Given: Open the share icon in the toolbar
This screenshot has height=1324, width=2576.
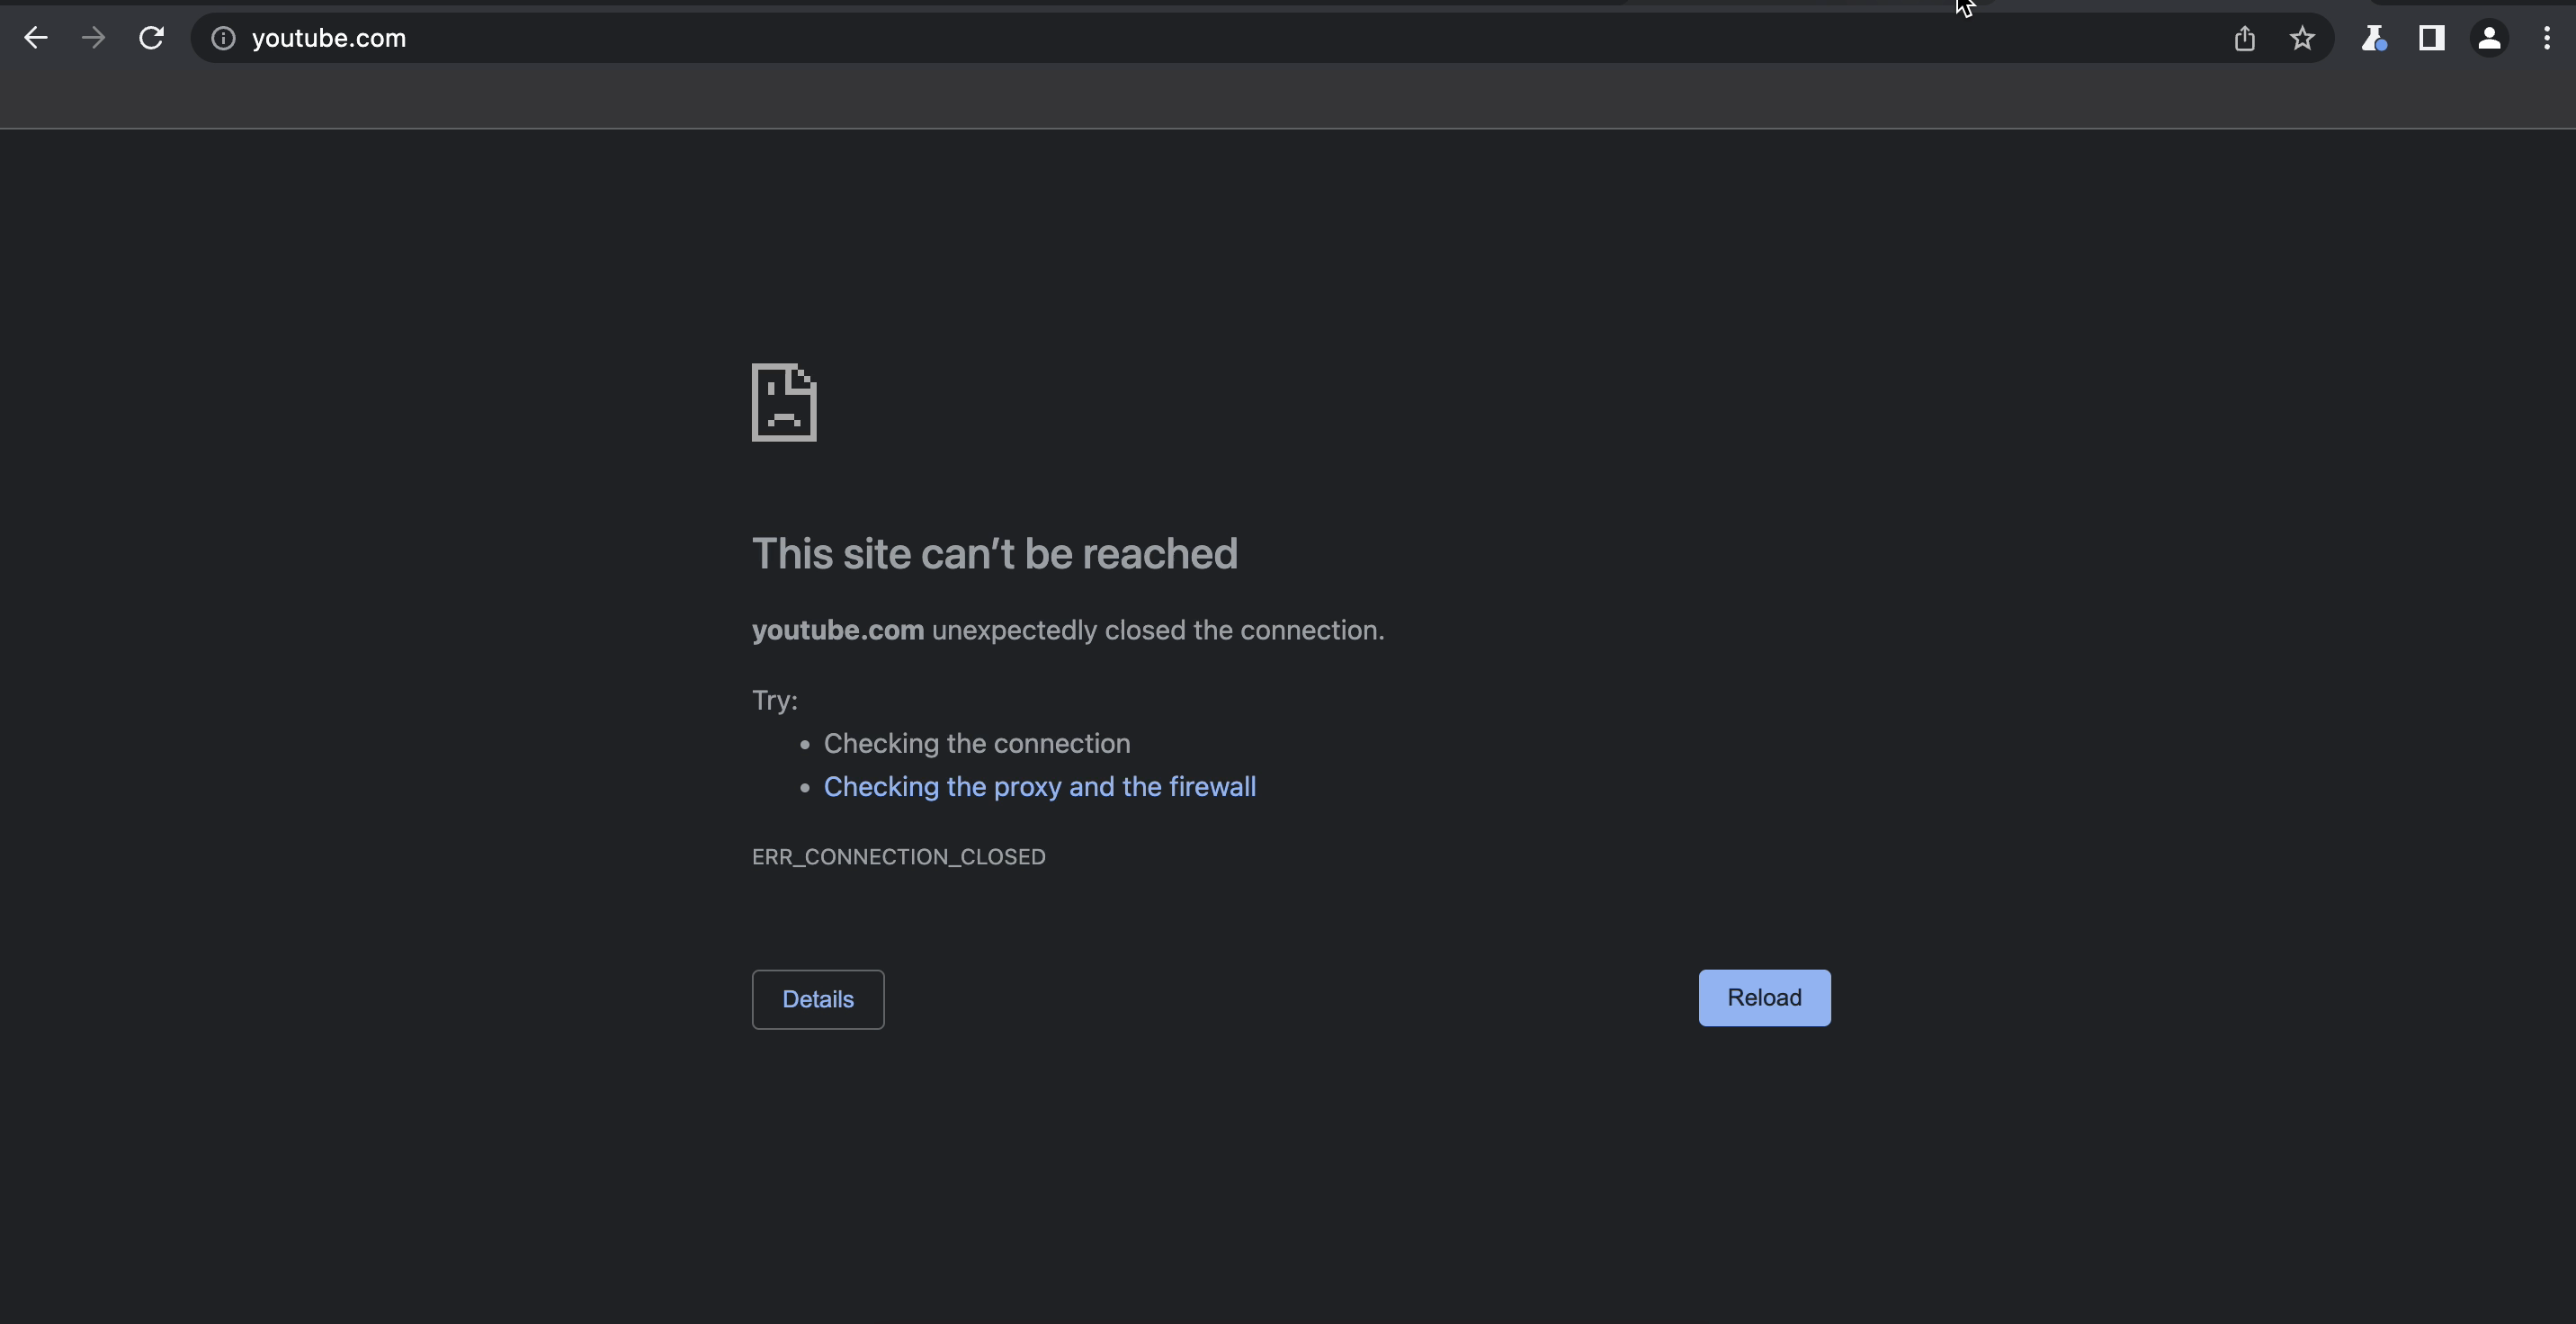Looking at the screenshot, I should click(x=2245, y=38).
